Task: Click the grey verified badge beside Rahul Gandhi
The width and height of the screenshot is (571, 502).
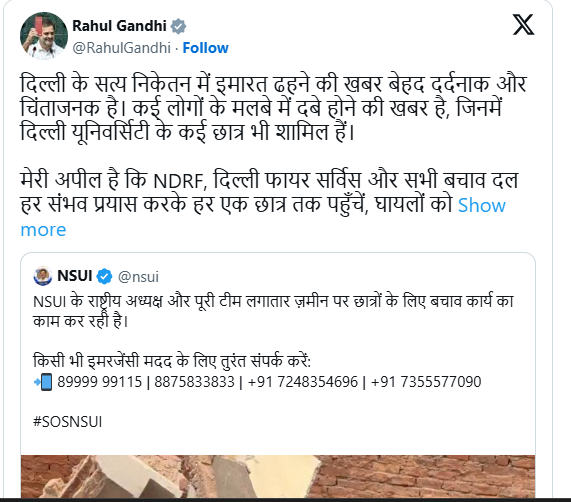Action: [x=178, y=27]
